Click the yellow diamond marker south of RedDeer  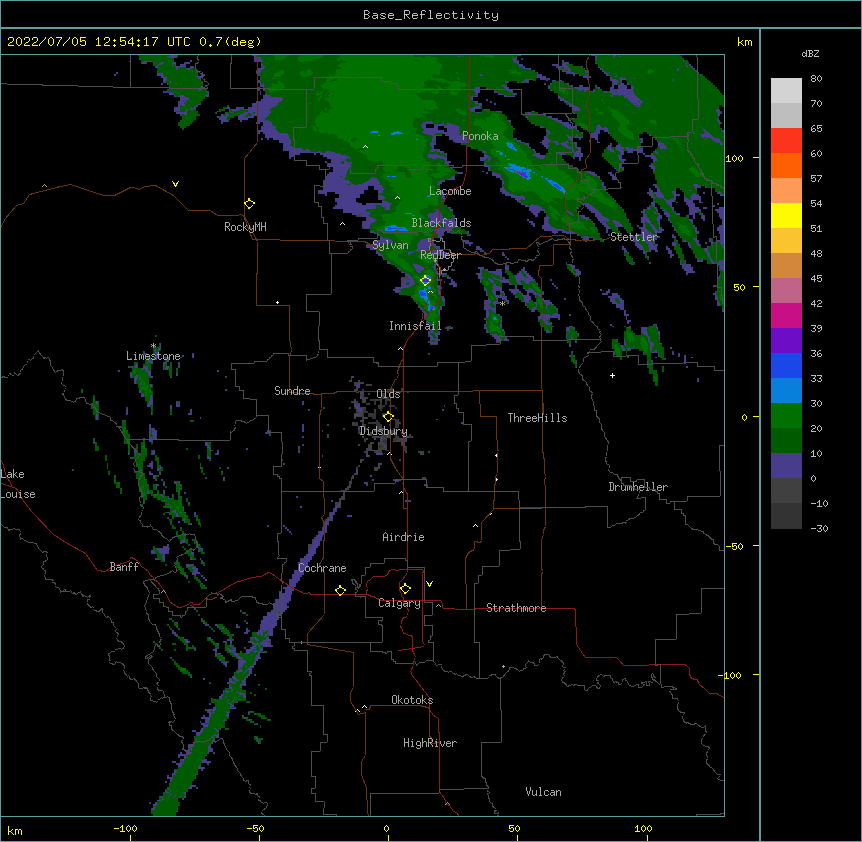426,280
